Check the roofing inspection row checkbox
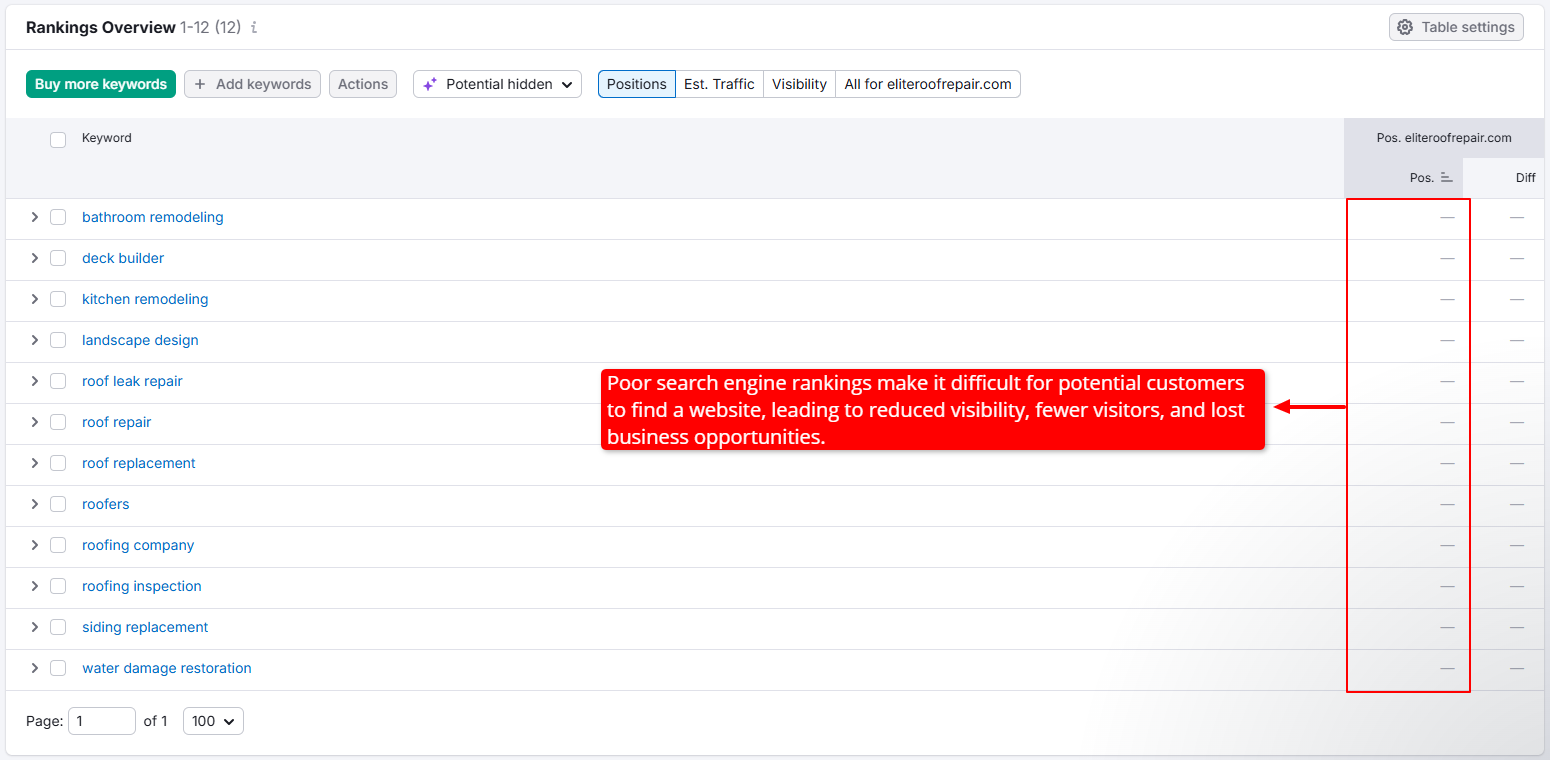This screenshot has height=760, width=1550. [x=58, y=586]
